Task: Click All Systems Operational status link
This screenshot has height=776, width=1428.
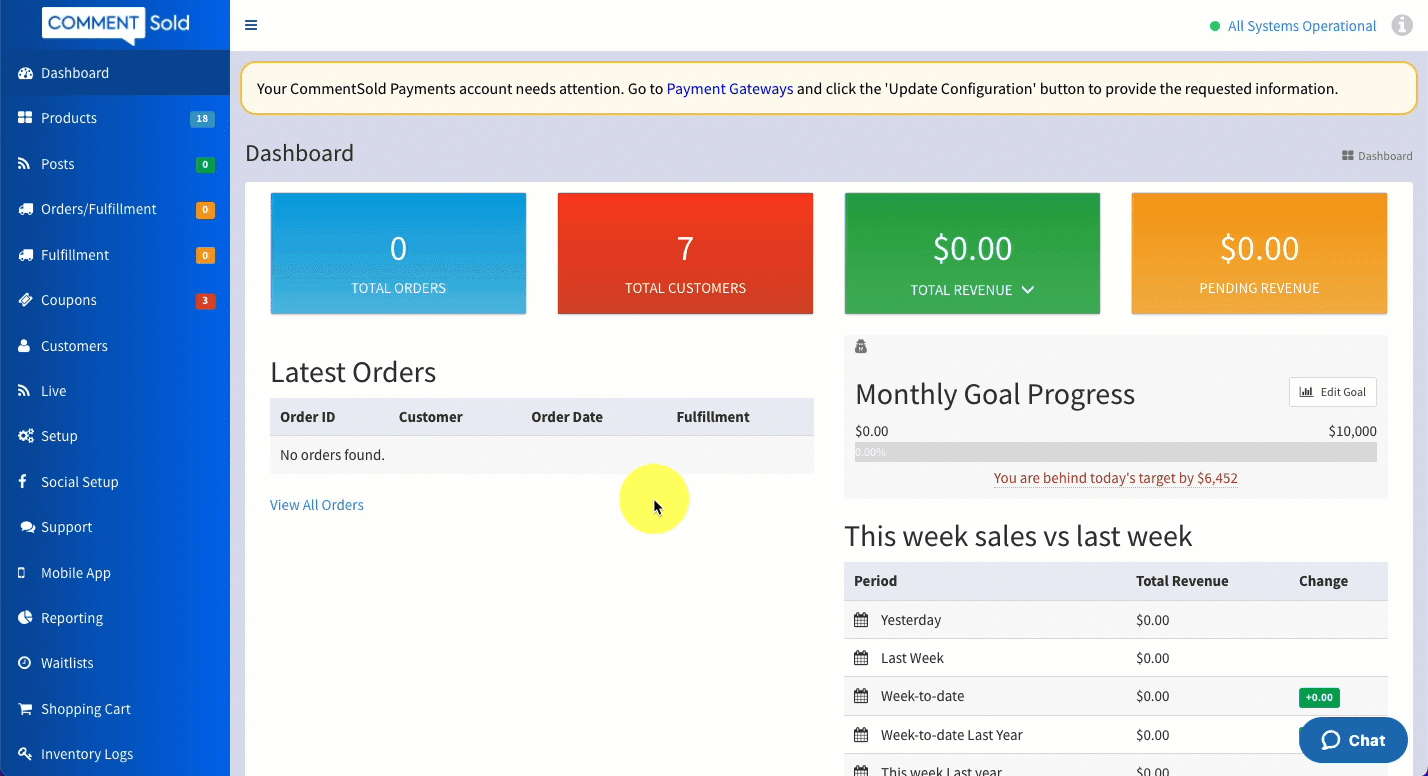Action: pyautogui.click(x=1302, y=26)
